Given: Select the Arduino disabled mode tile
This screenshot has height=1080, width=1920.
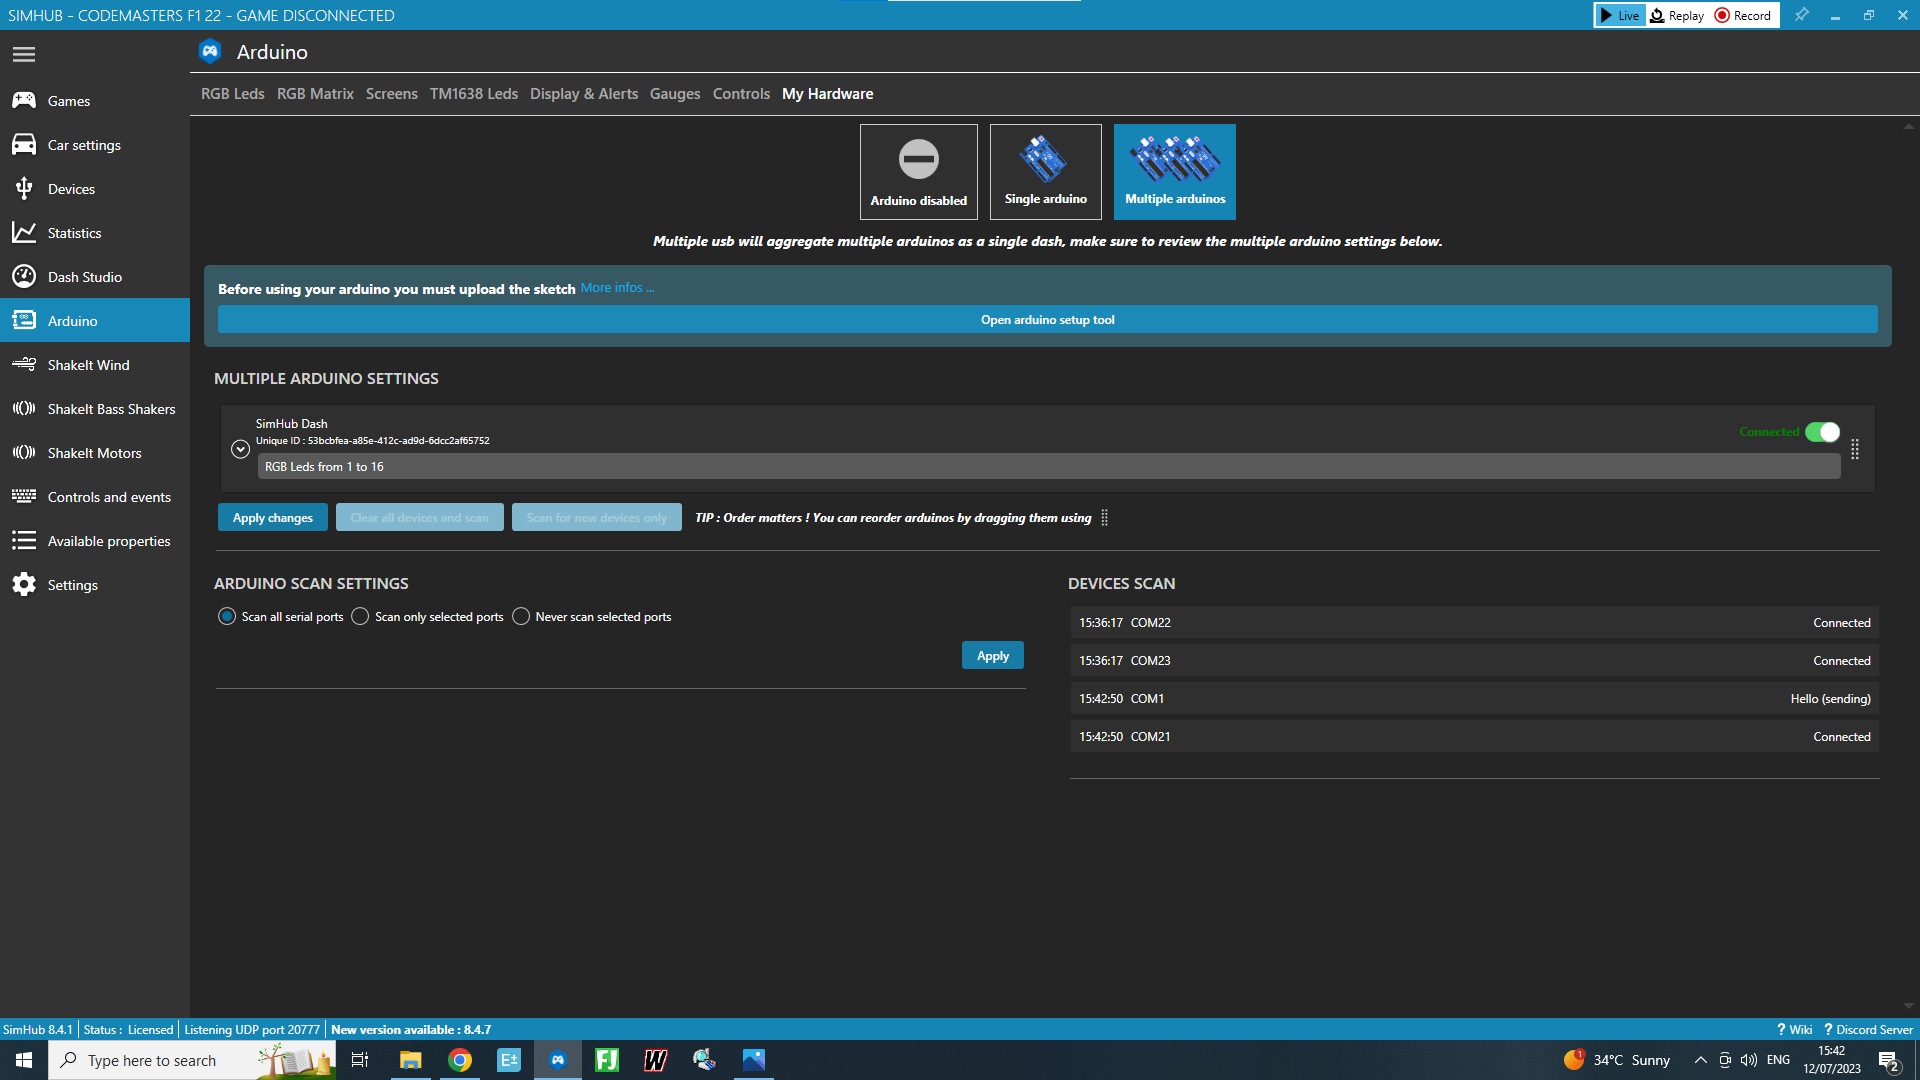Looking at the screenshot, I should 918,172.
